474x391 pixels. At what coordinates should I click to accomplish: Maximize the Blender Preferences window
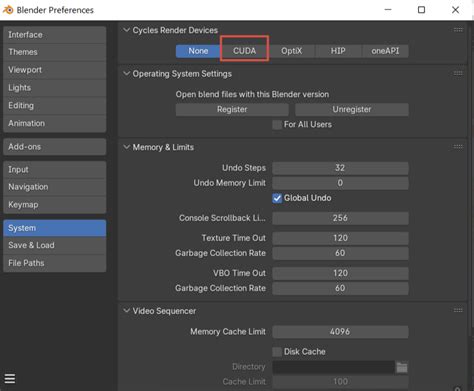(421, 10)
